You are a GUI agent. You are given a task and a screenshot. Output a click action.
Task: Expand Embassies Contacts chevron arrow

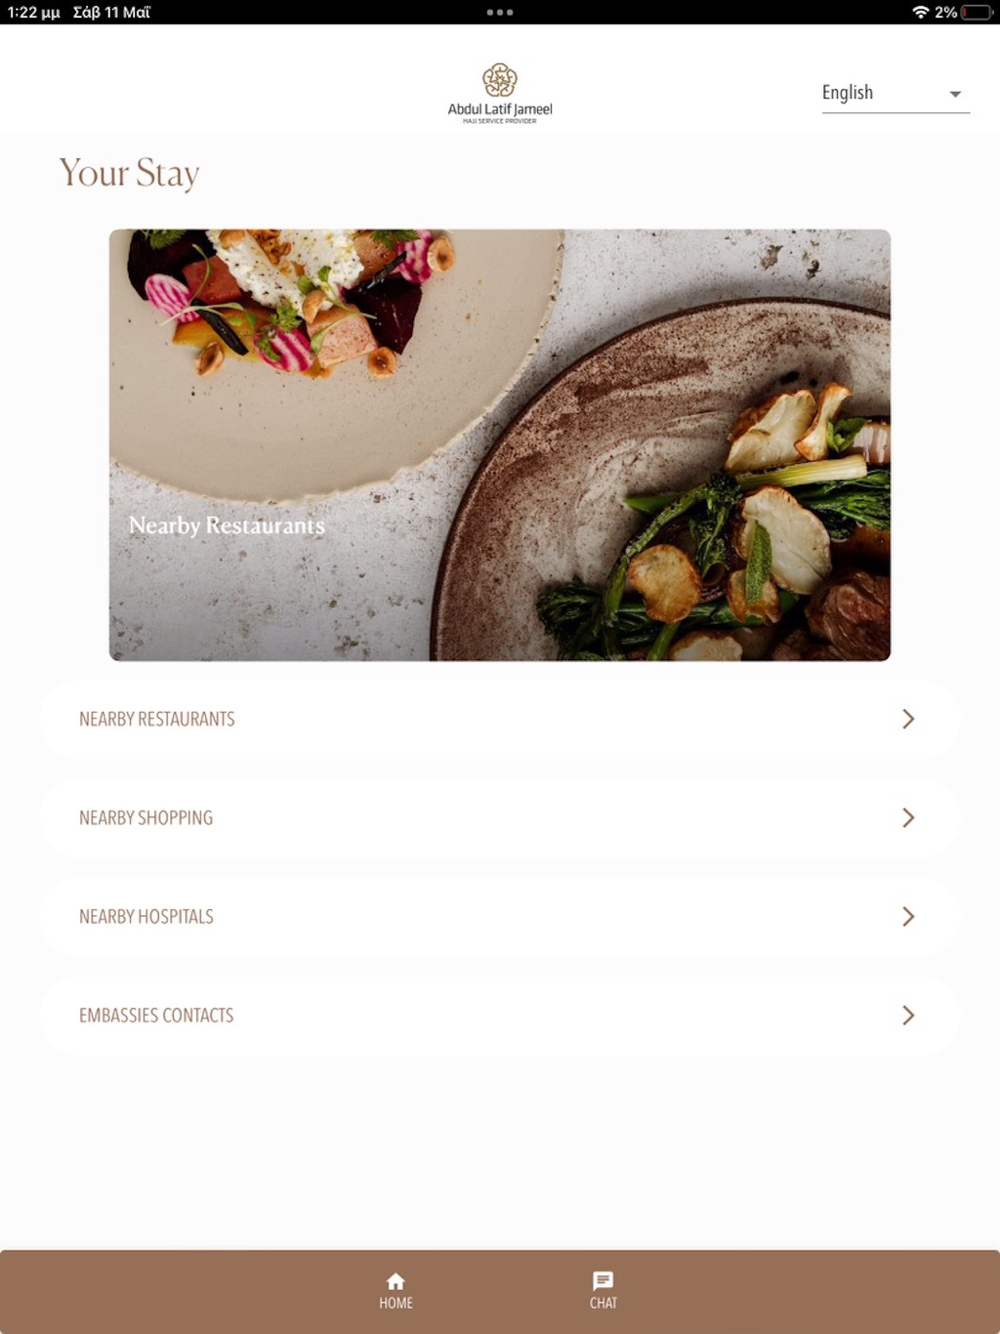tap(908, 1016)
